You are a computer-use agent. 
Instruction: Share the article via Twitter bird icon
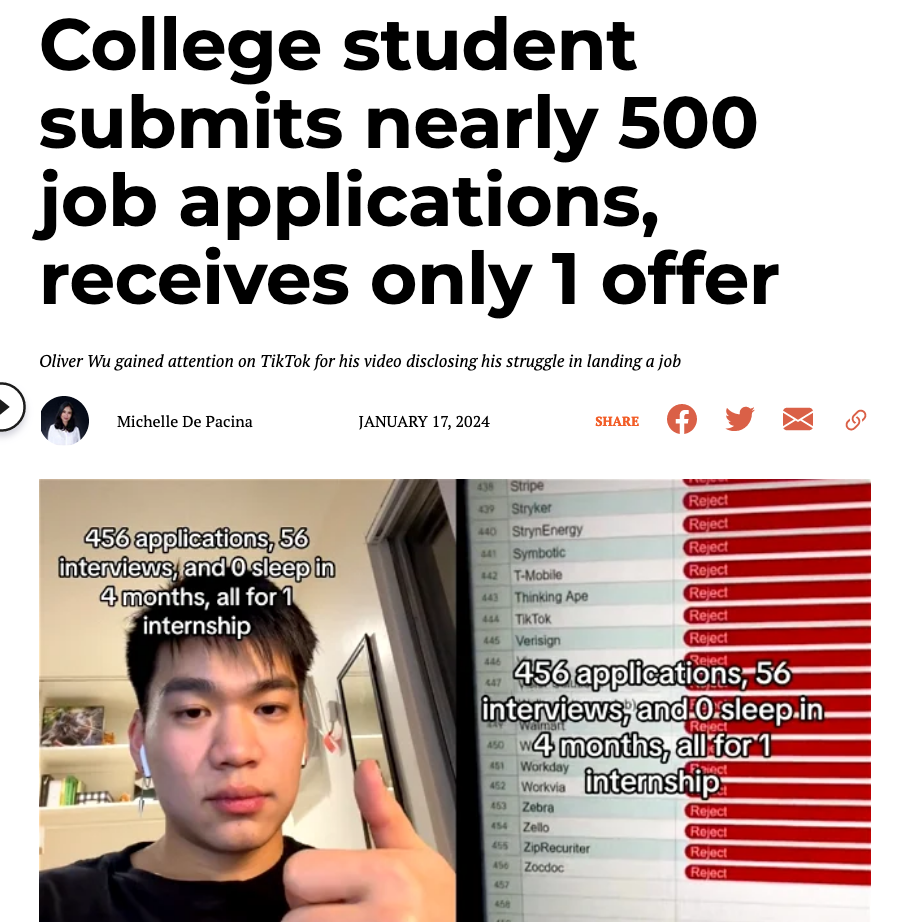coord(739,419)
